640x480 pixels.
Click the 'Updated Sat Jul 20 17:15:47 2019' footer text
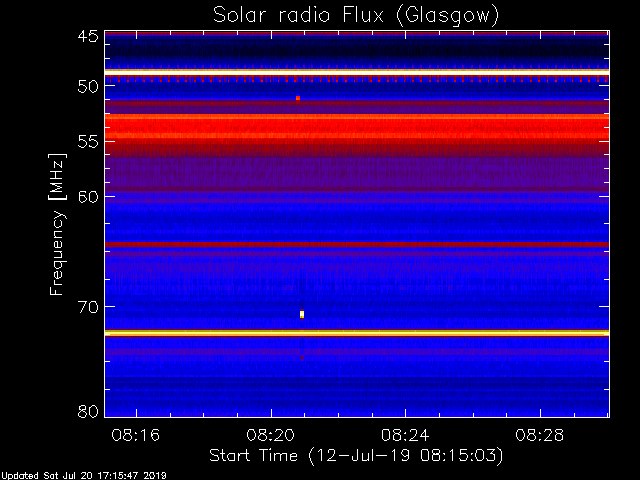pyautogui.click(x=83, y=476)
